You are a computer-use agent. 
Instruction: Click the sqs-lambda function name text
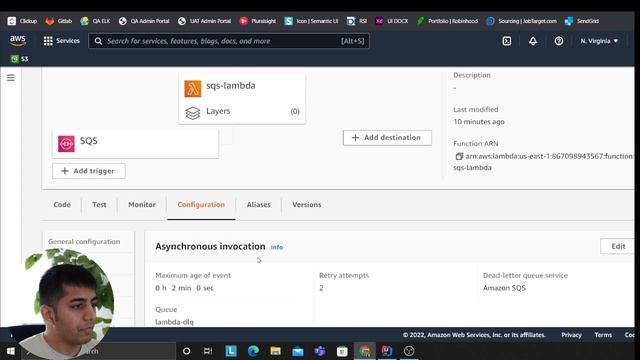(x=231, y=86)
